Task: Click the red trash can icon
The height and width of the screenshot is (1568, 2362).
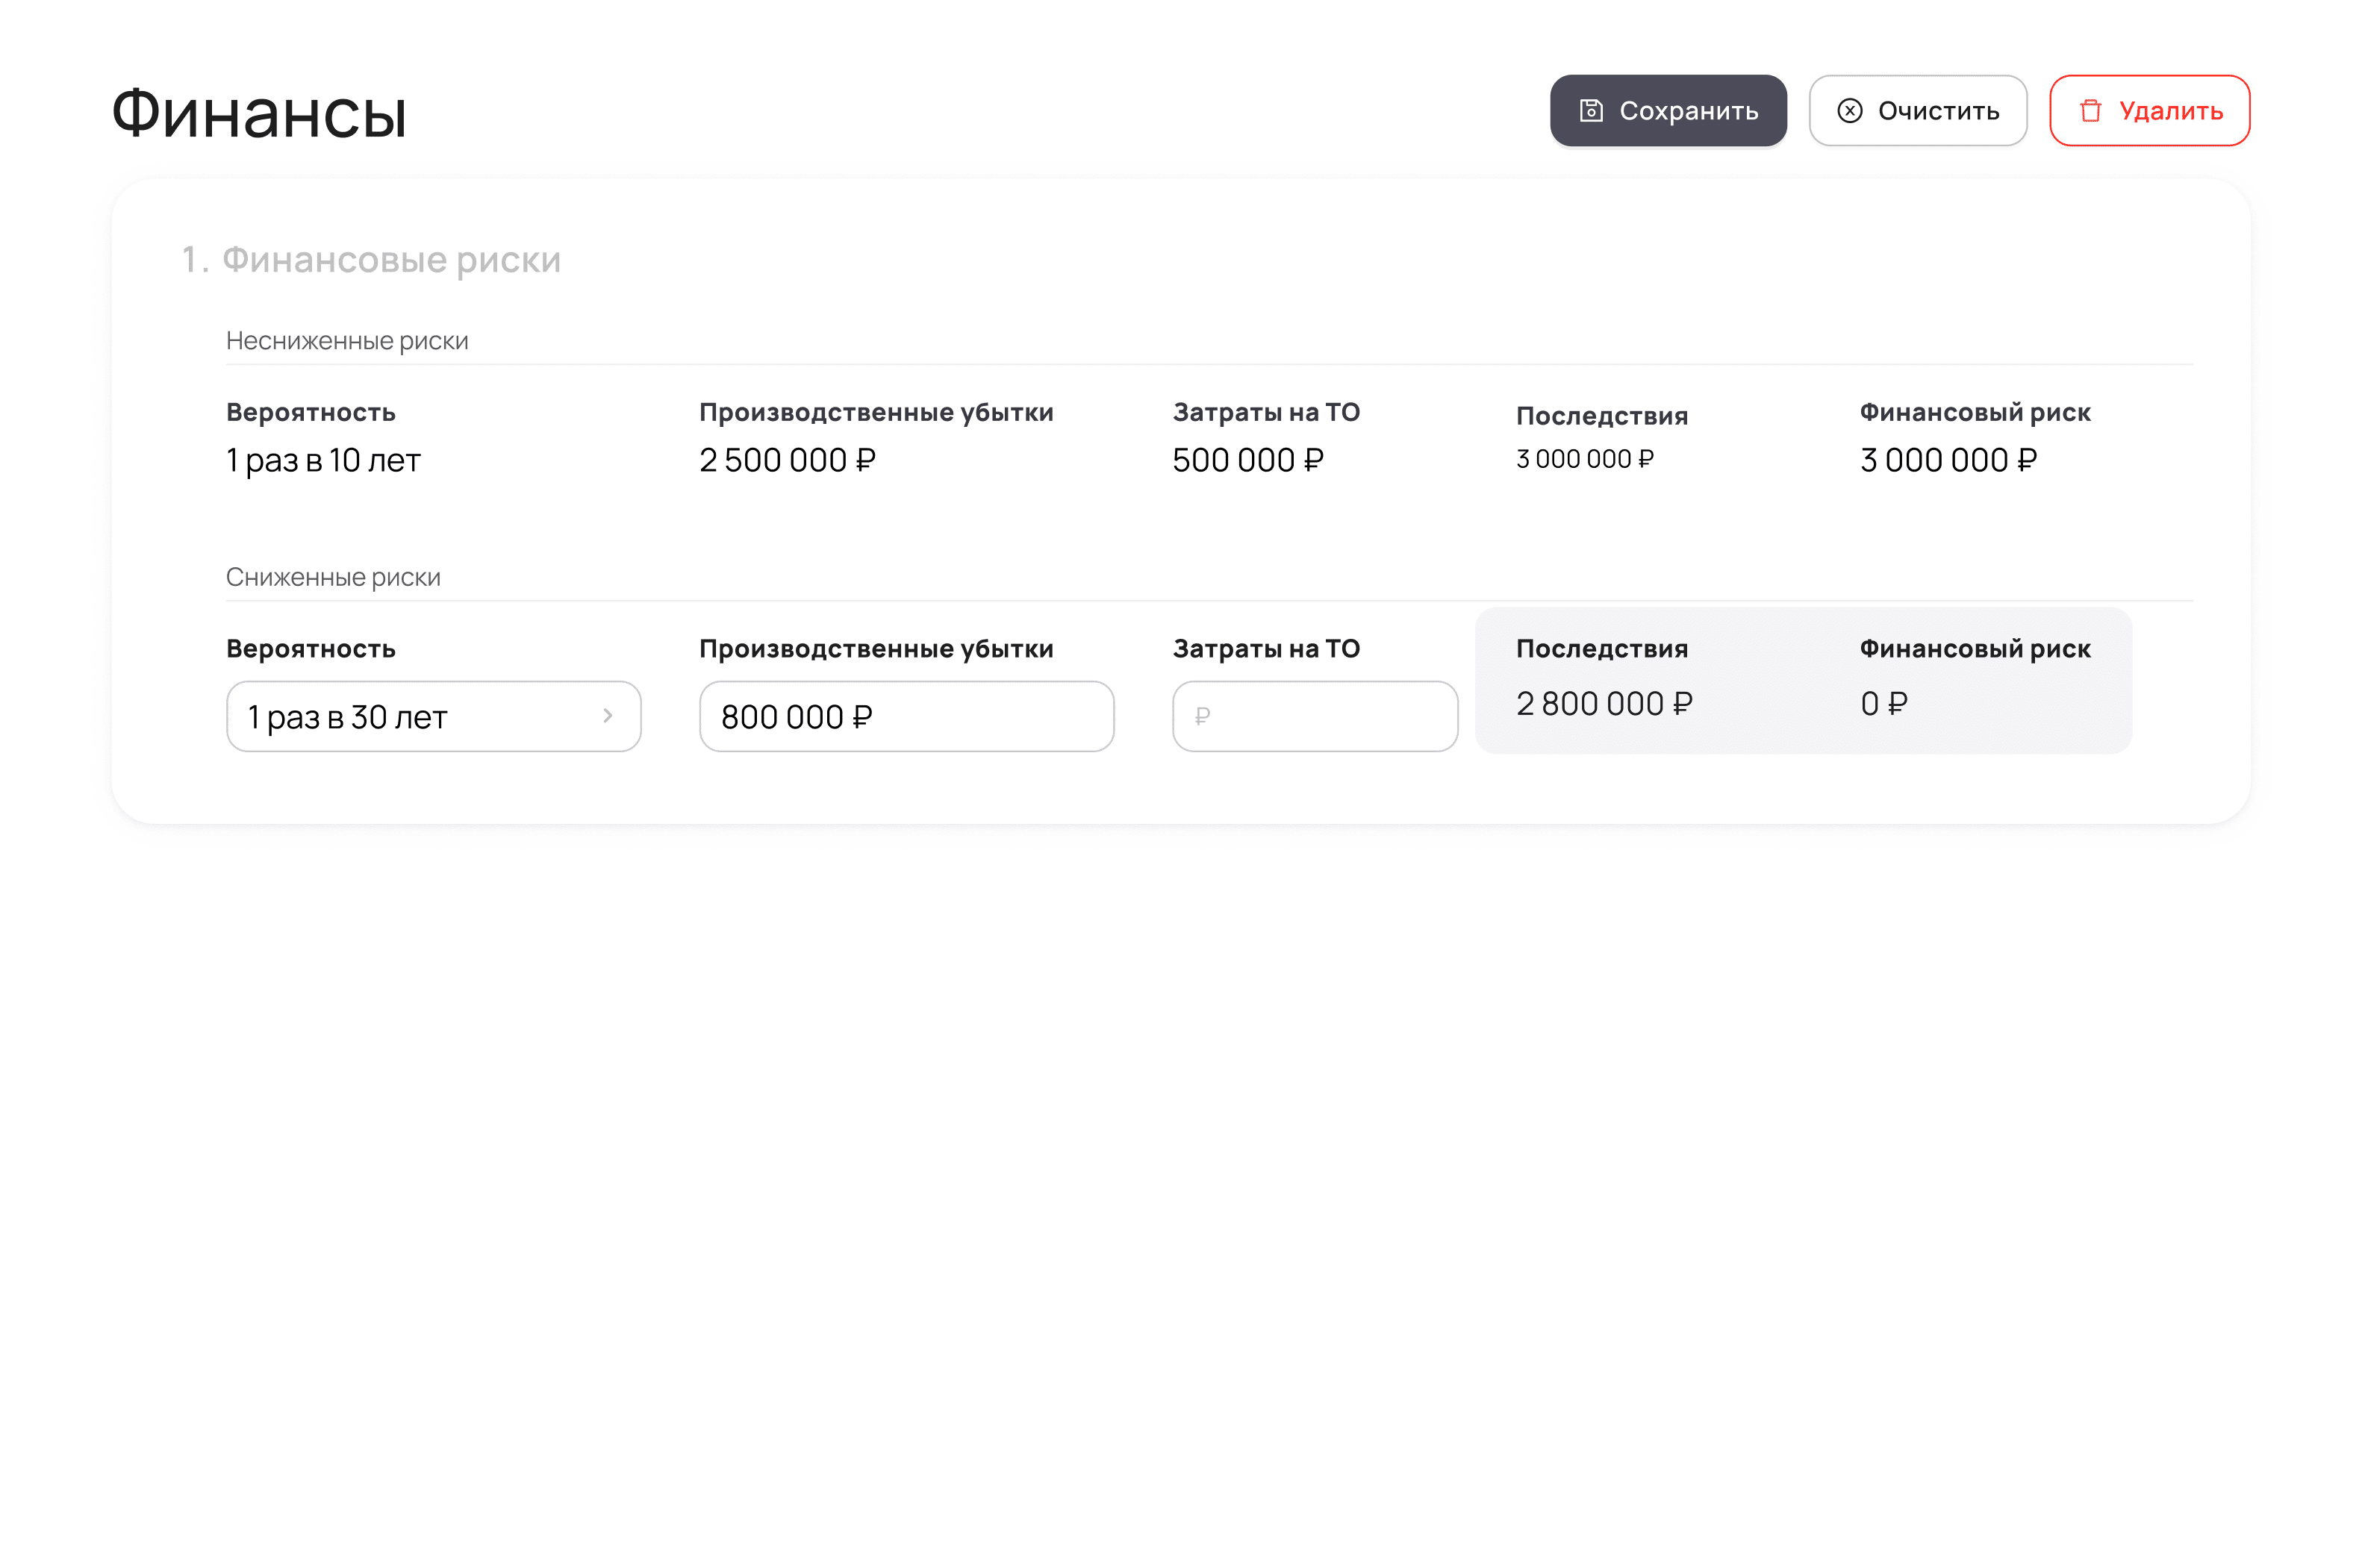Action: (x=2091, y=111)
